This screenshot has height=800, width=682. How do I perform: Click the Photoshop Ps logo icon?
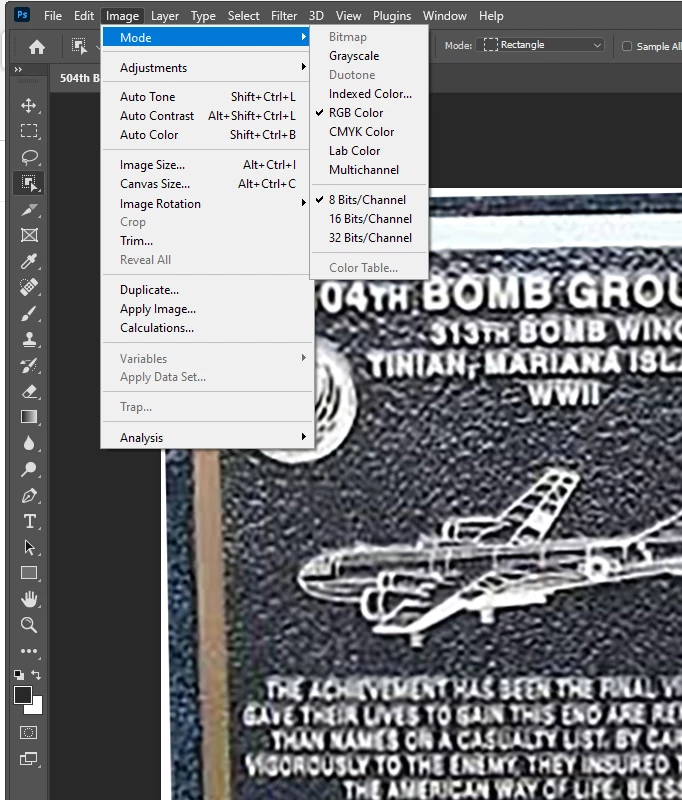click(22, 14)
